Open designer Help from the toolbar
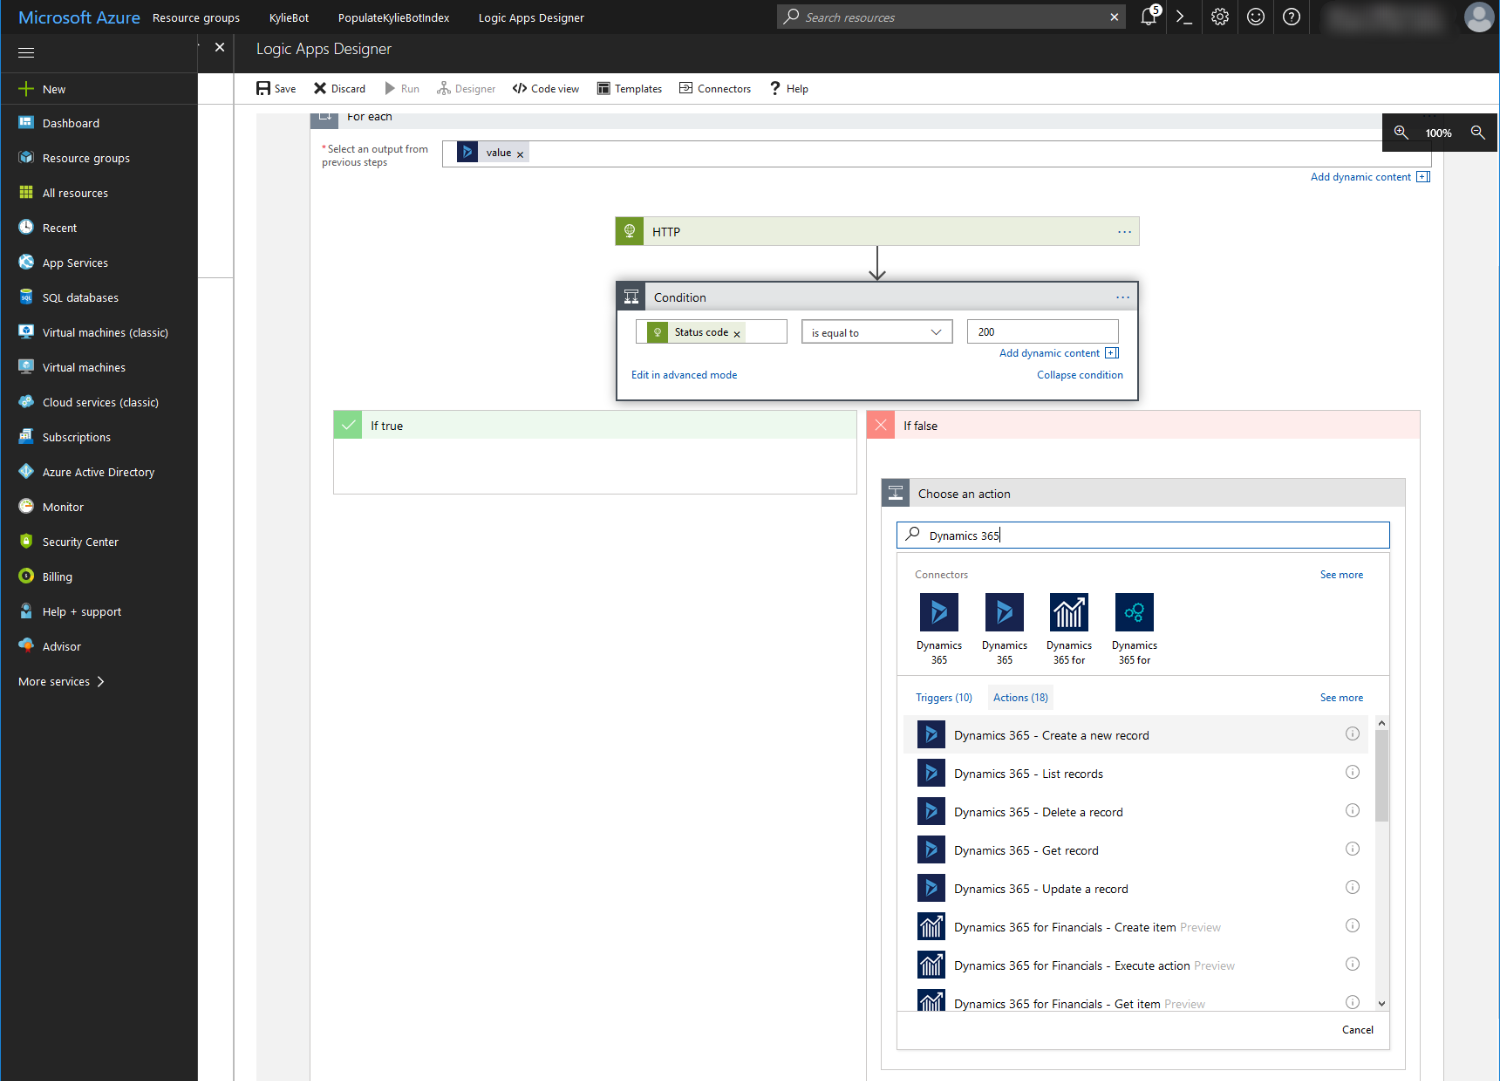1500x1081 pixels. pos(789,89)
